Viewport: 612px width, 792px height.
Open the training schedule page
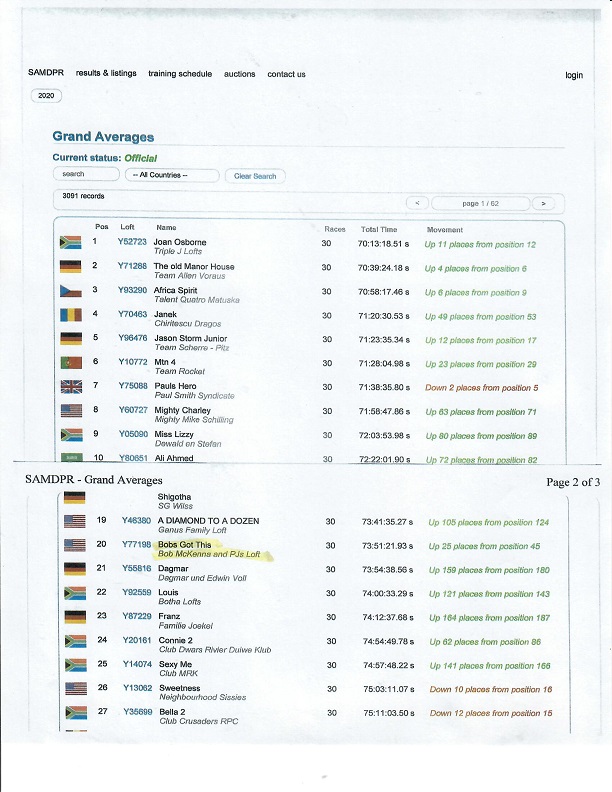point(180,74)
